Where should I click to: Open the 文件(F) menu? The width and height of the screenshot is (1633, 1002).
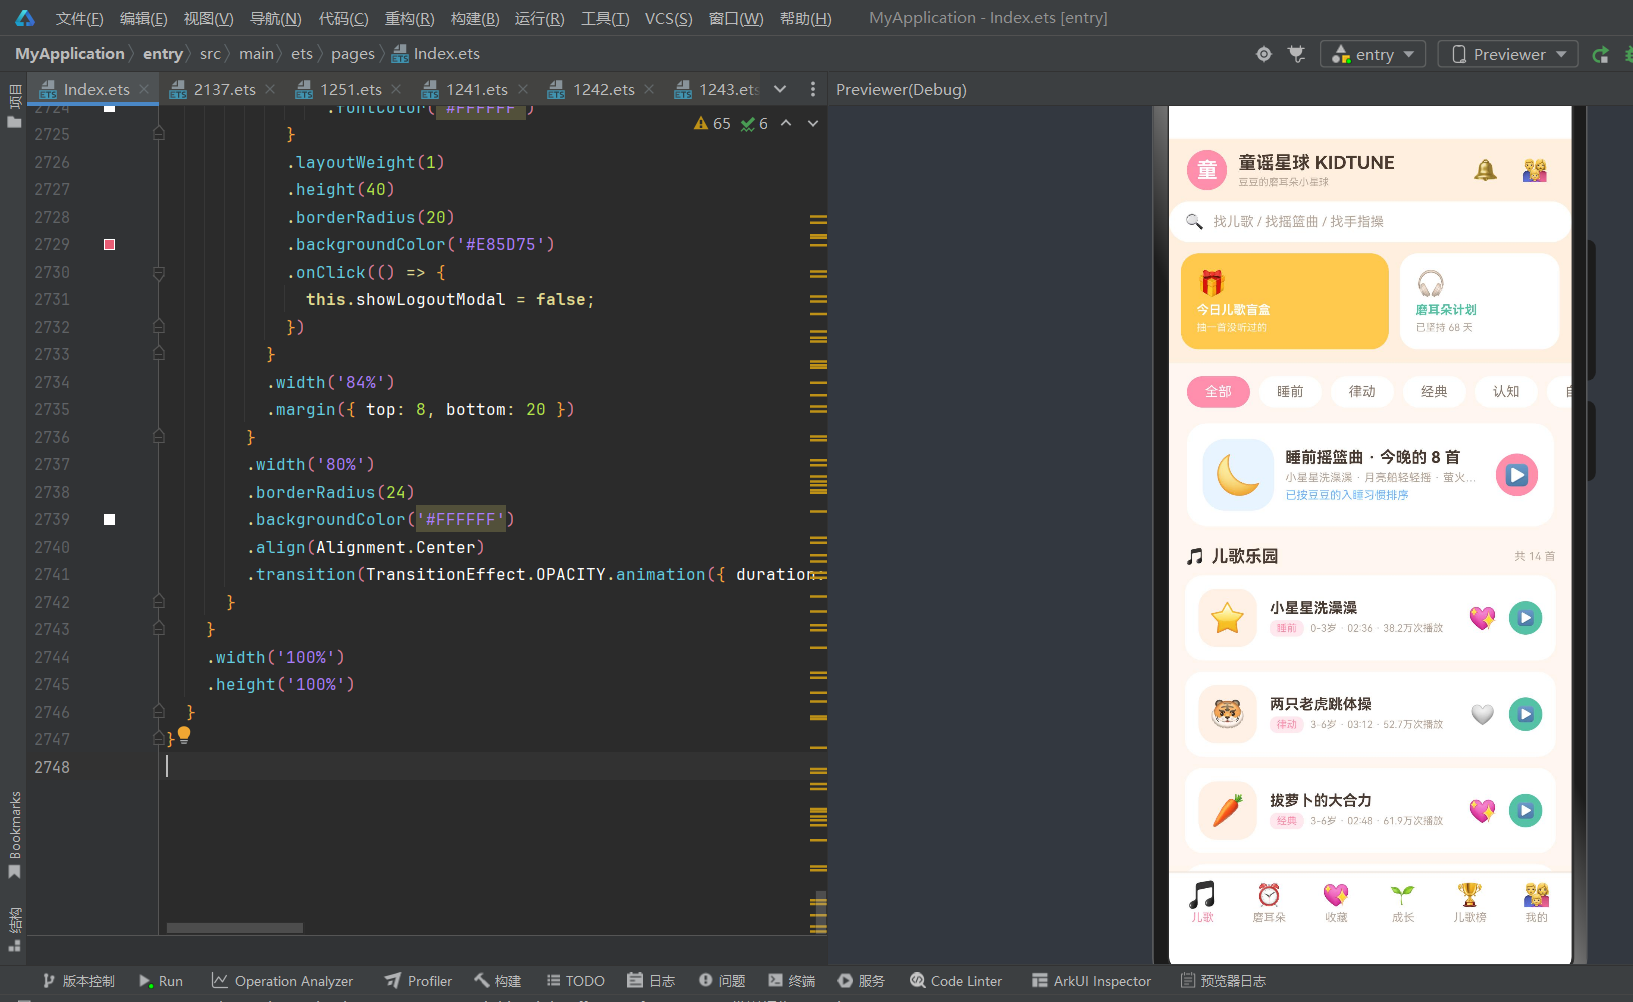(79, 18)
